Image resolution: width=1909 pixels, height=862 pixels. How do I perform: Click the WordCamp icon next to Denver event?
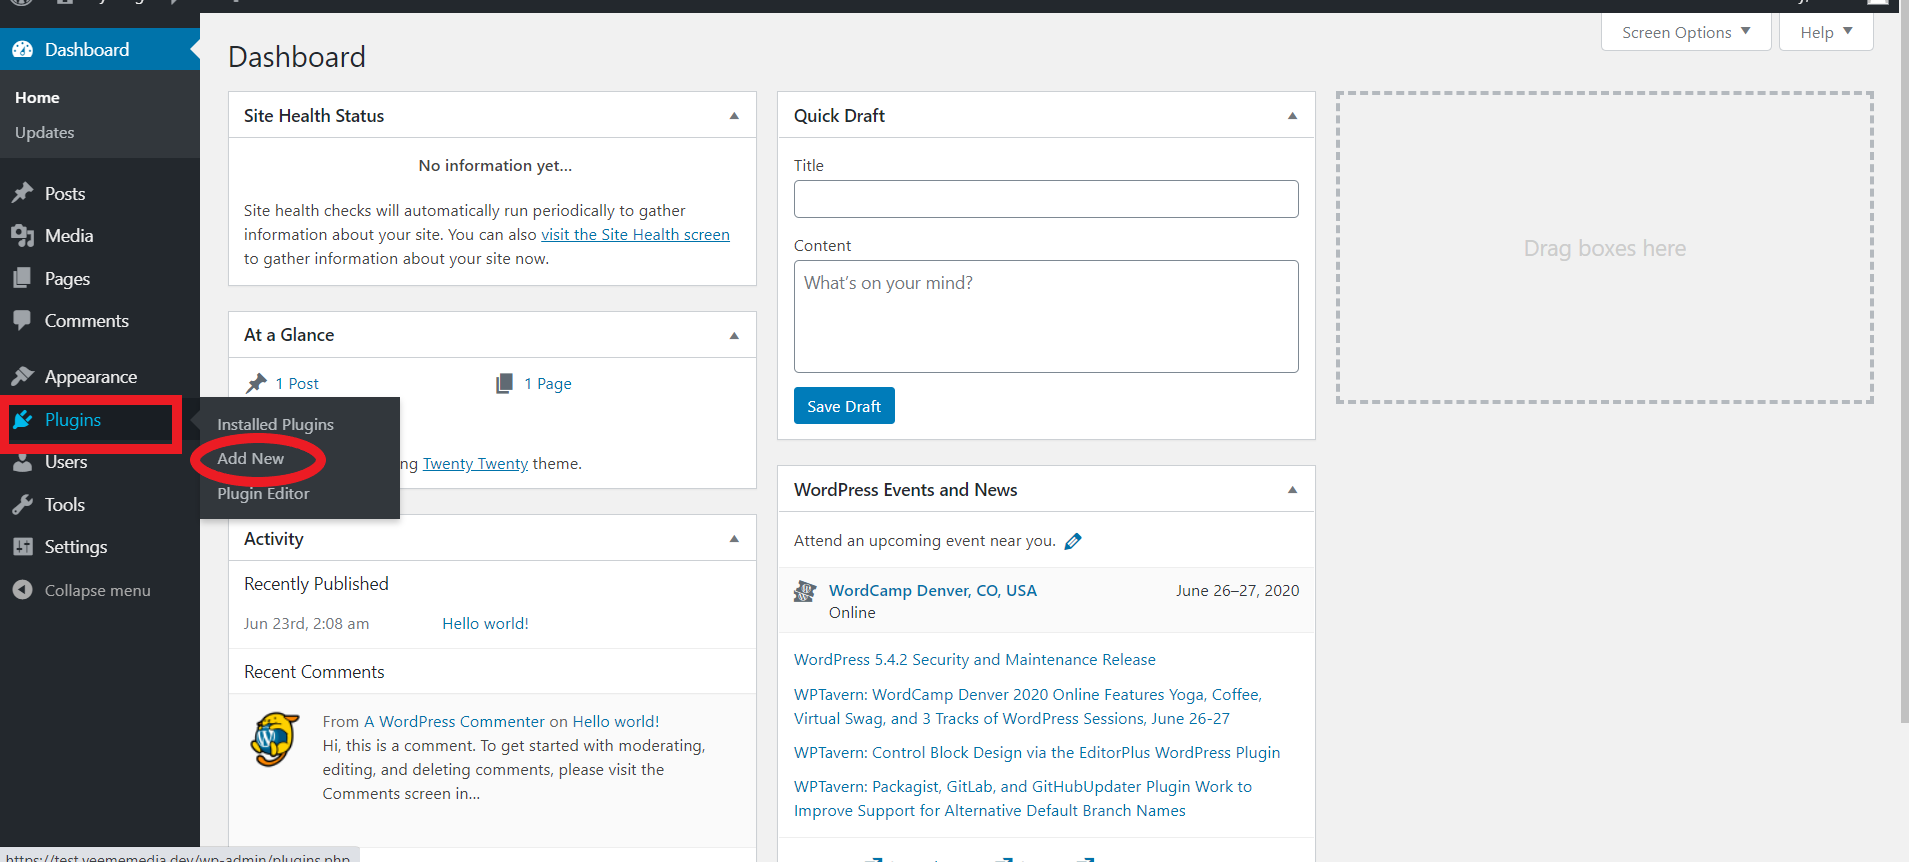click(805, 591)
